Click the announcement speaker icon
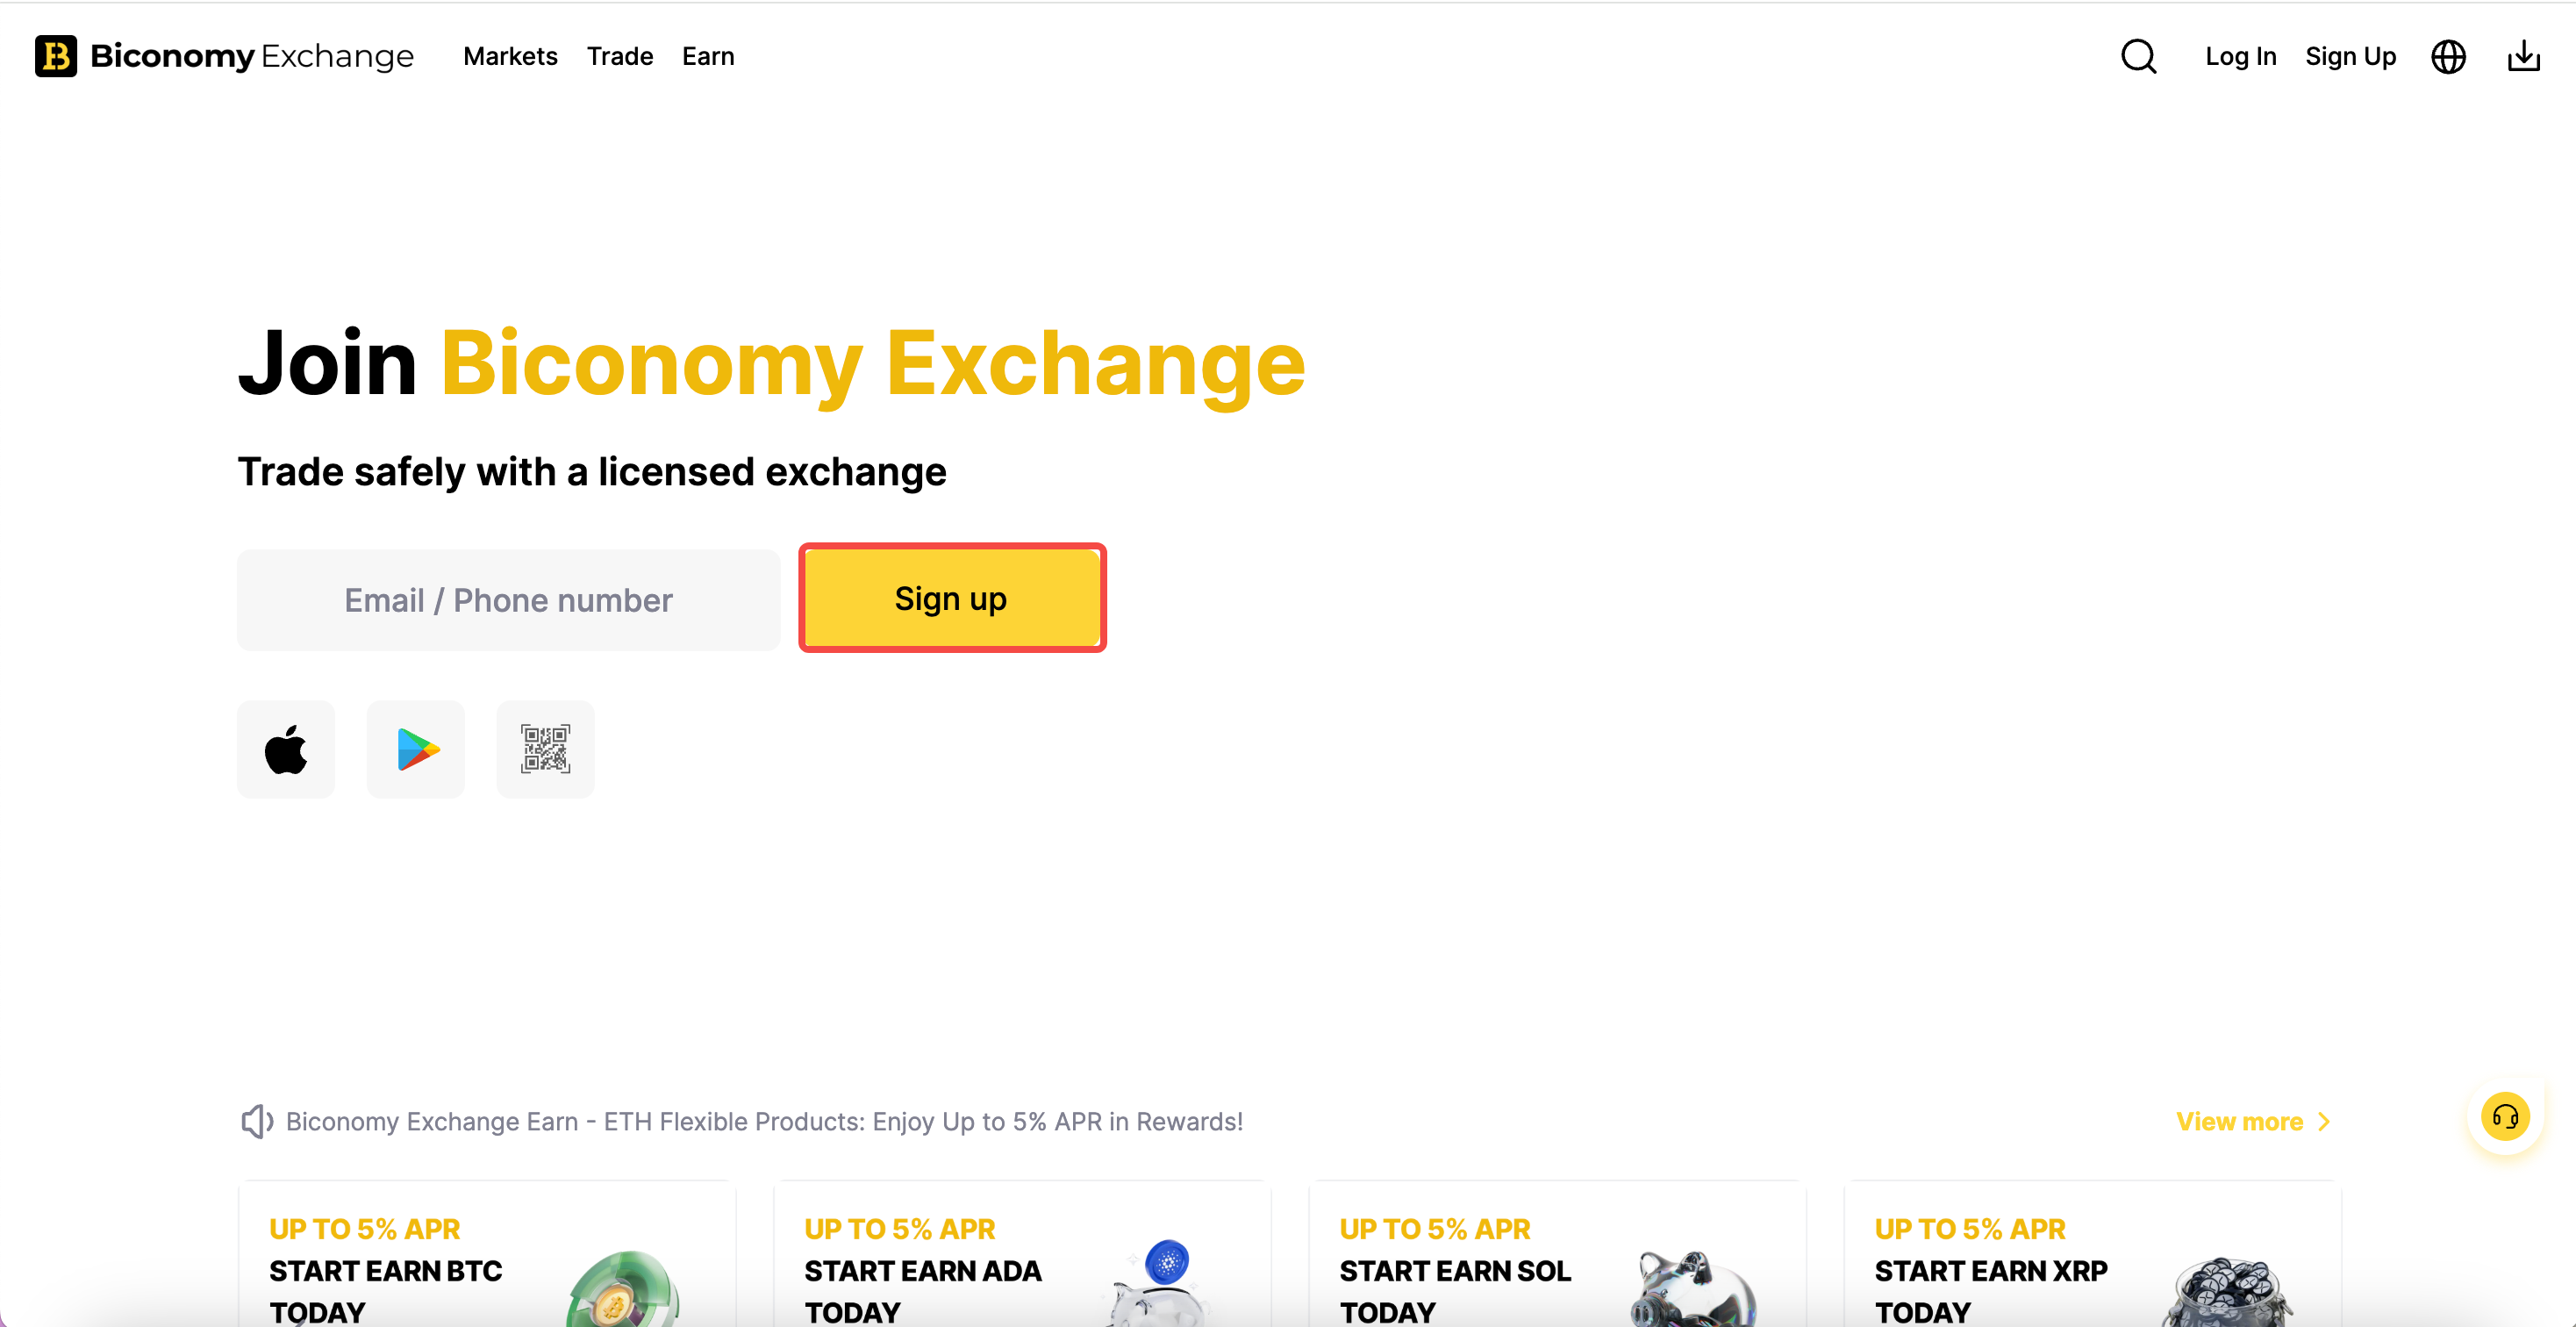 click(257, 1122)
